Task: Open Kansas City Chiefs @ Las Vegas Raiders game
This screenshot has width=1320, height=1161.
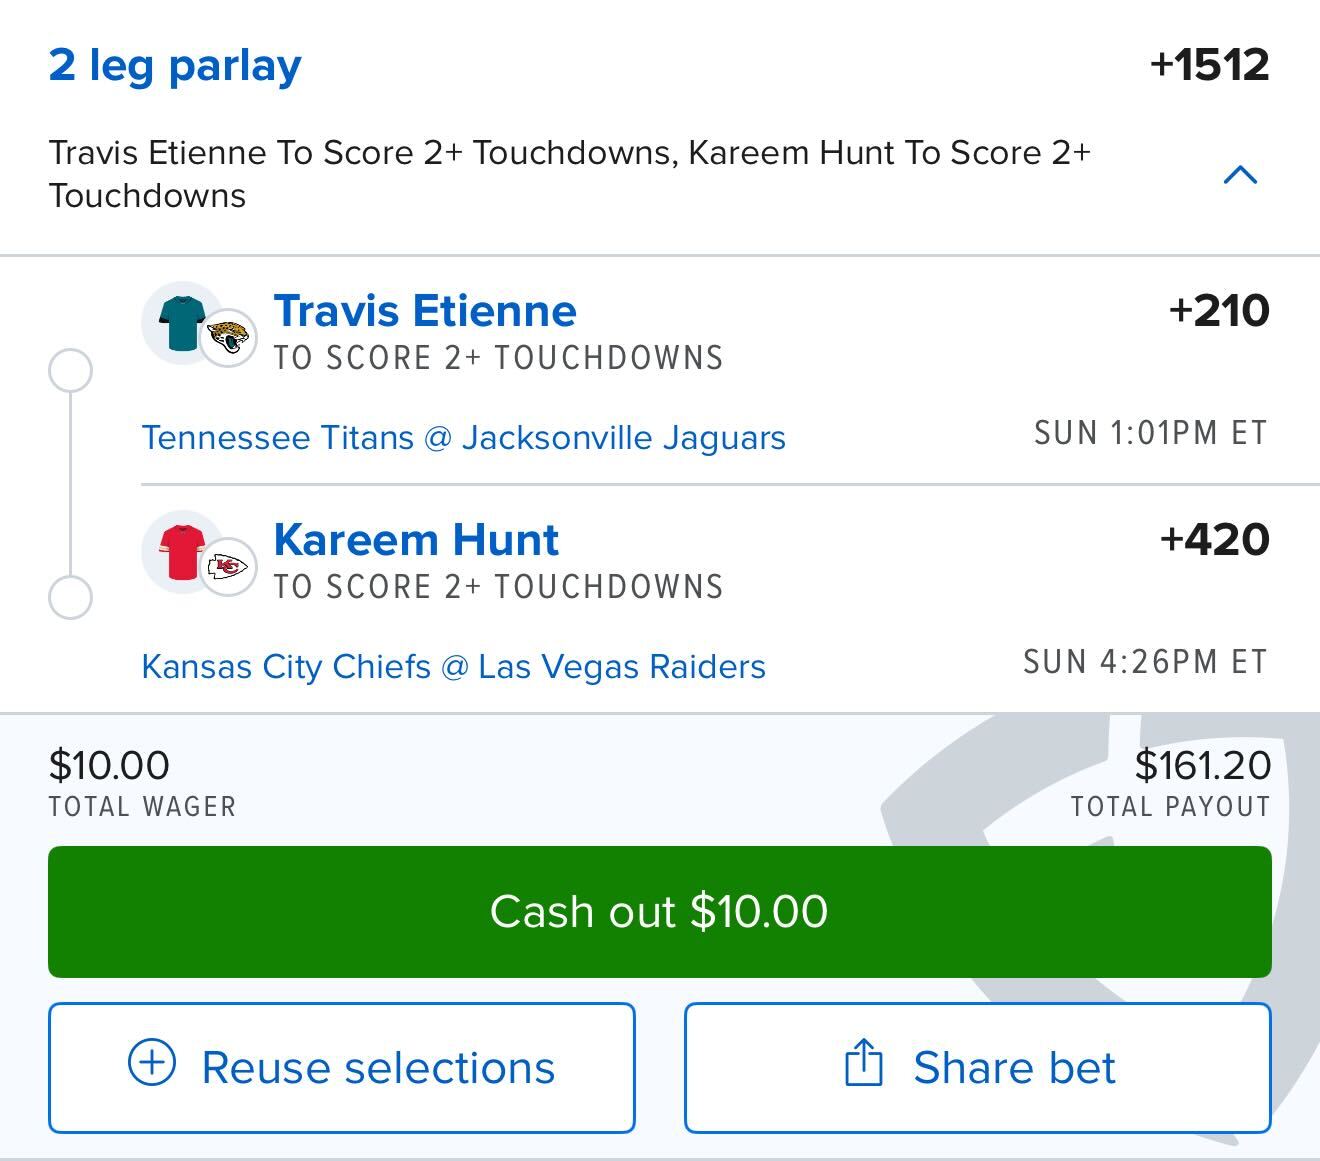Action: (453, 667)
